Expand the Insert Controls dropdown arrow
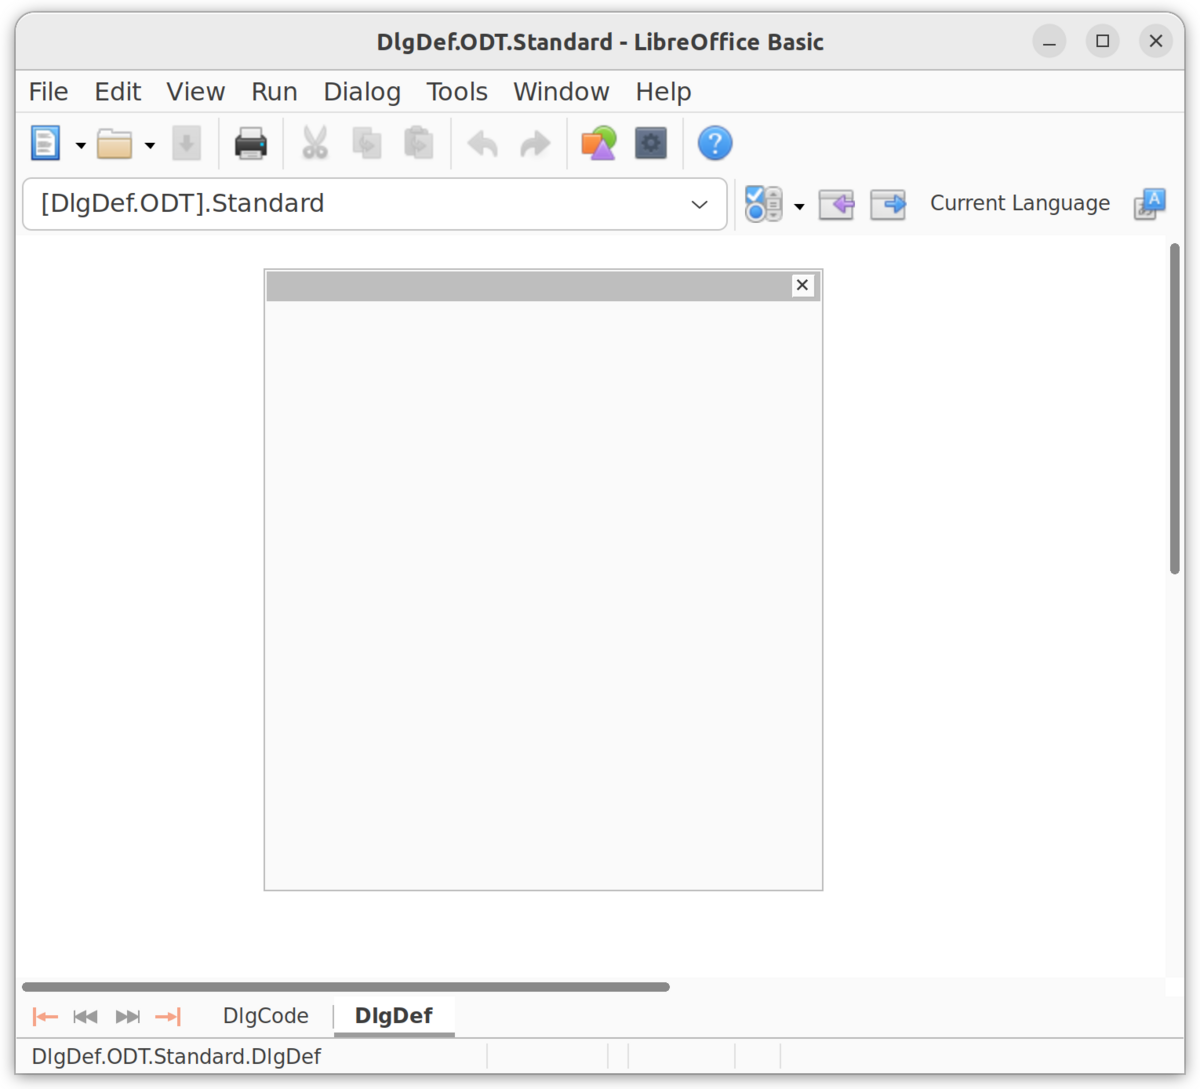The height and width of the screenshot is (1089, 1200). 799,205
